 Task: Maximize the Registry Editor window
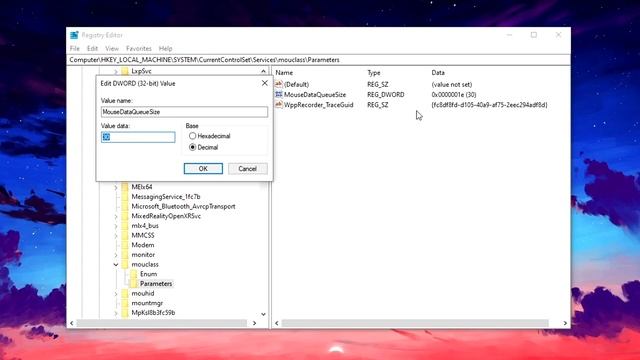tap(533, 35)
